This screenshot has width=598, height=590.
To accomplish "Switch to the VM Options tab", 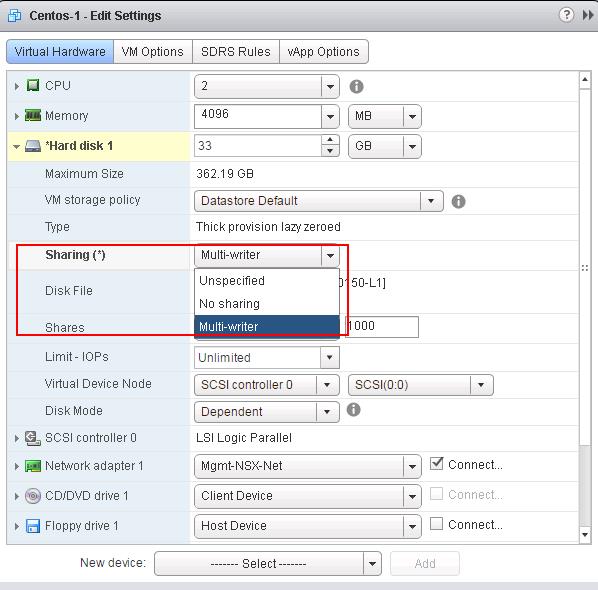I will click(153, 51).
